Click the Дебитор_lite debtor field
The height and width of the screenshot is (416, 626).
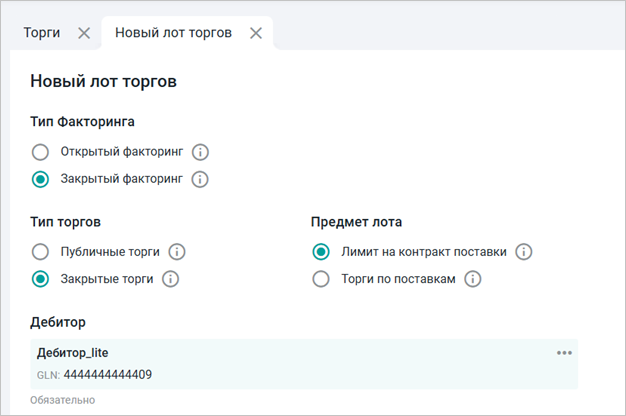click(x=300, y=363)
